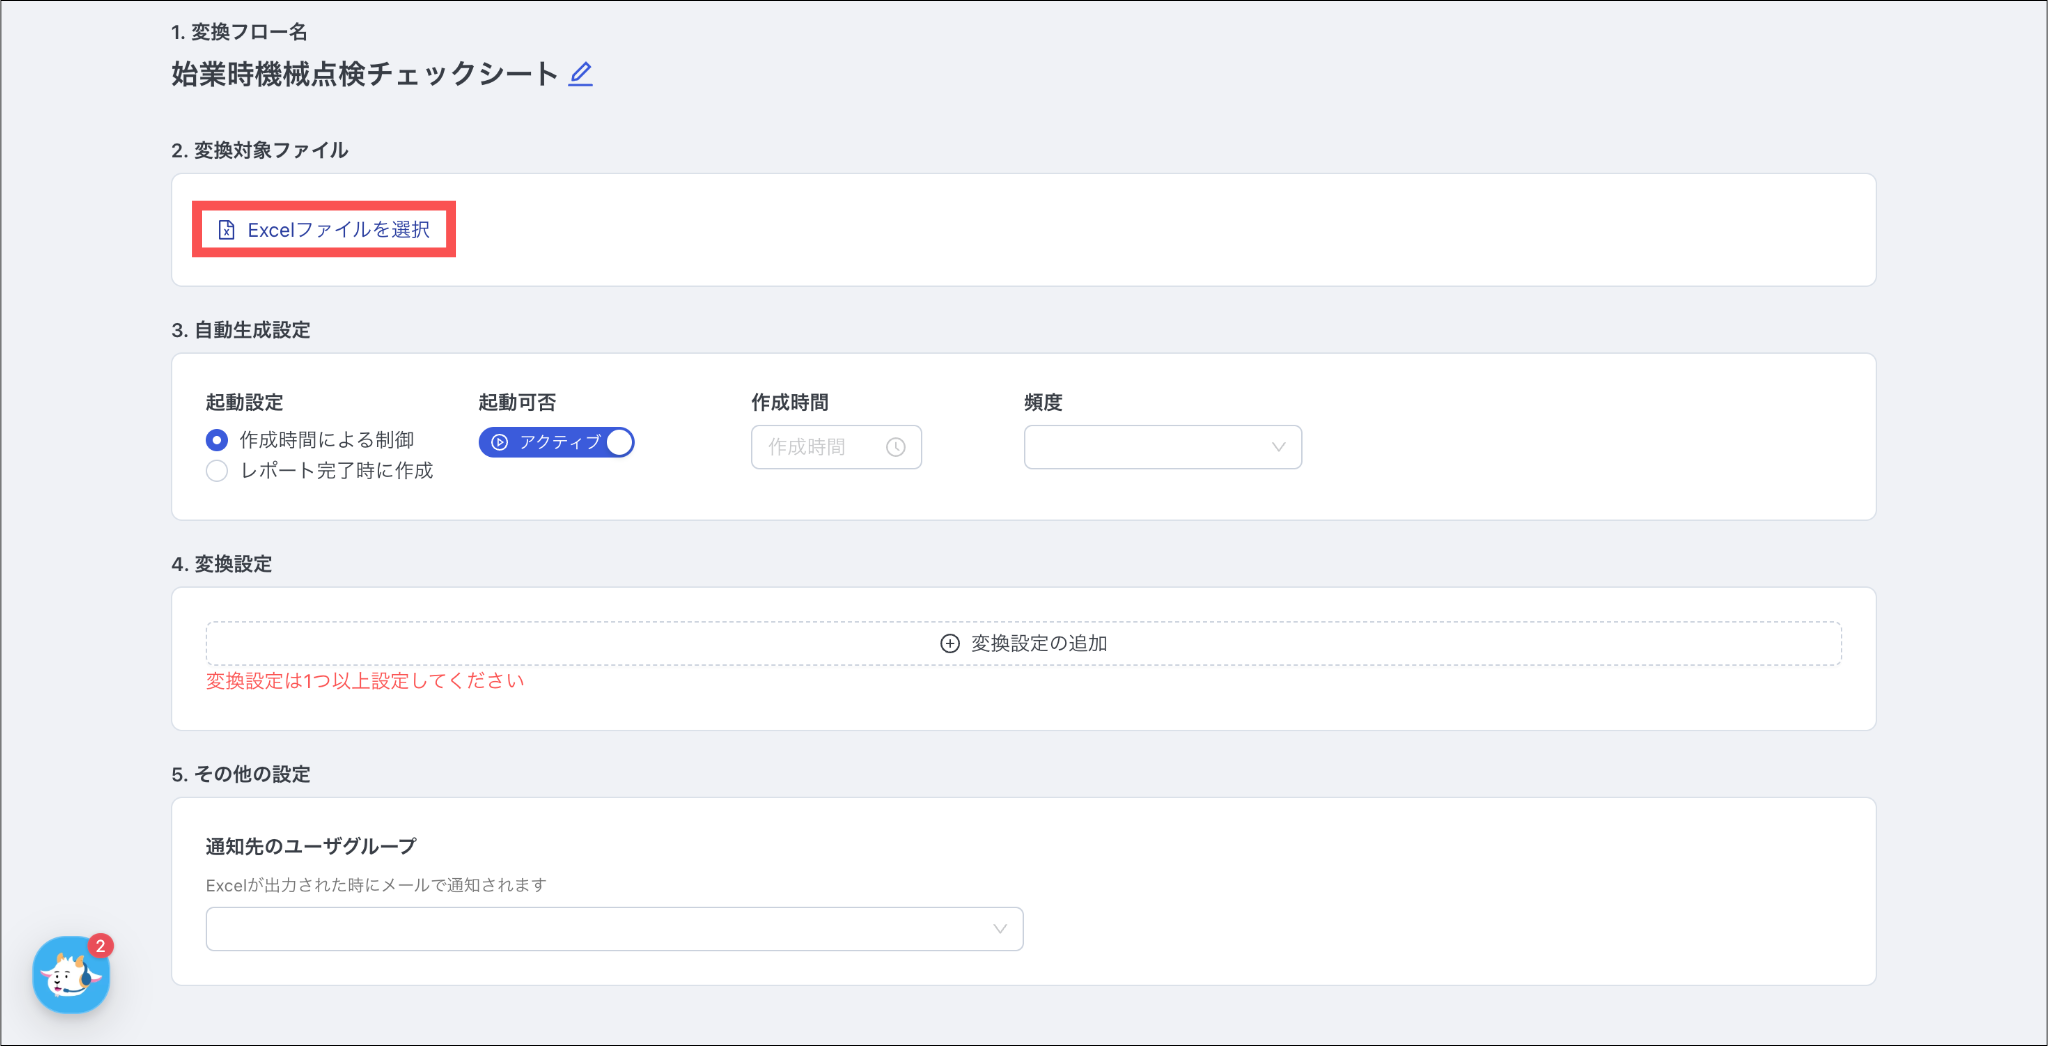The height and width of the screenshot is (1046, 2048).
Task: Toggle the アクティブ switch off
Action: click(556, 442)
